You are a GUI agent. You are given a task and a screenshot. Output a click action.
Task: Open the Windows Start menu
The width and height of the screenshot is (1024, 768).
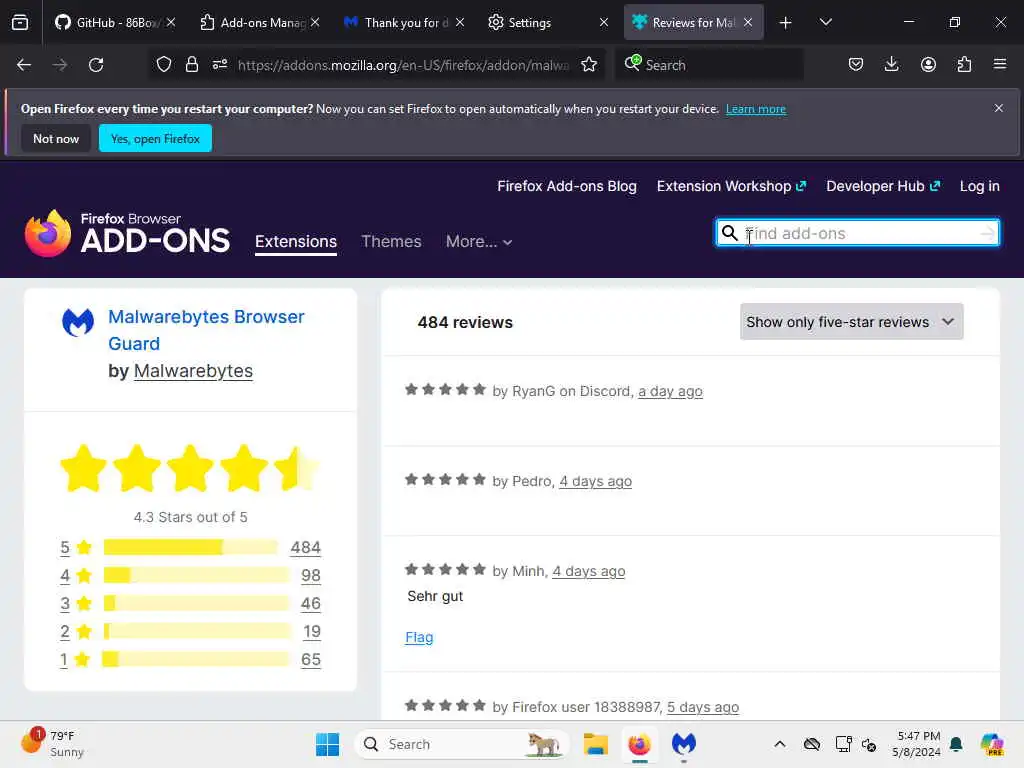327,744
